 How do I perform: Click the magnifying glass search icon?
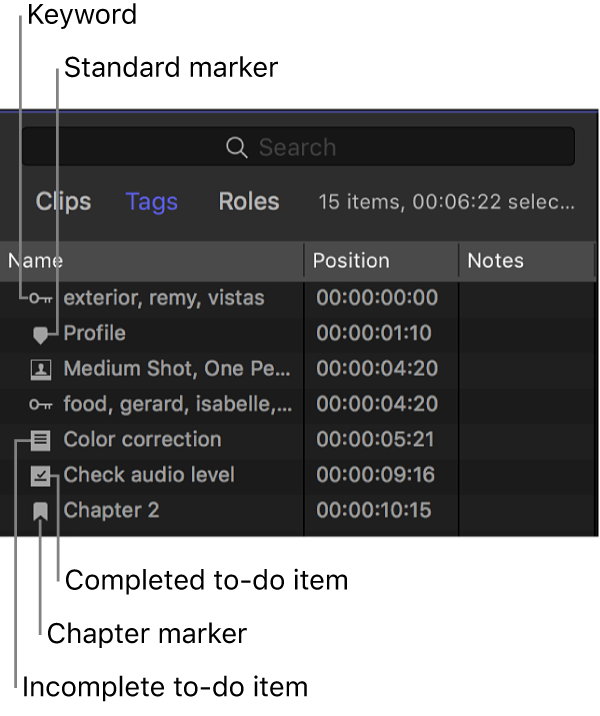click(x=237, y=148)
